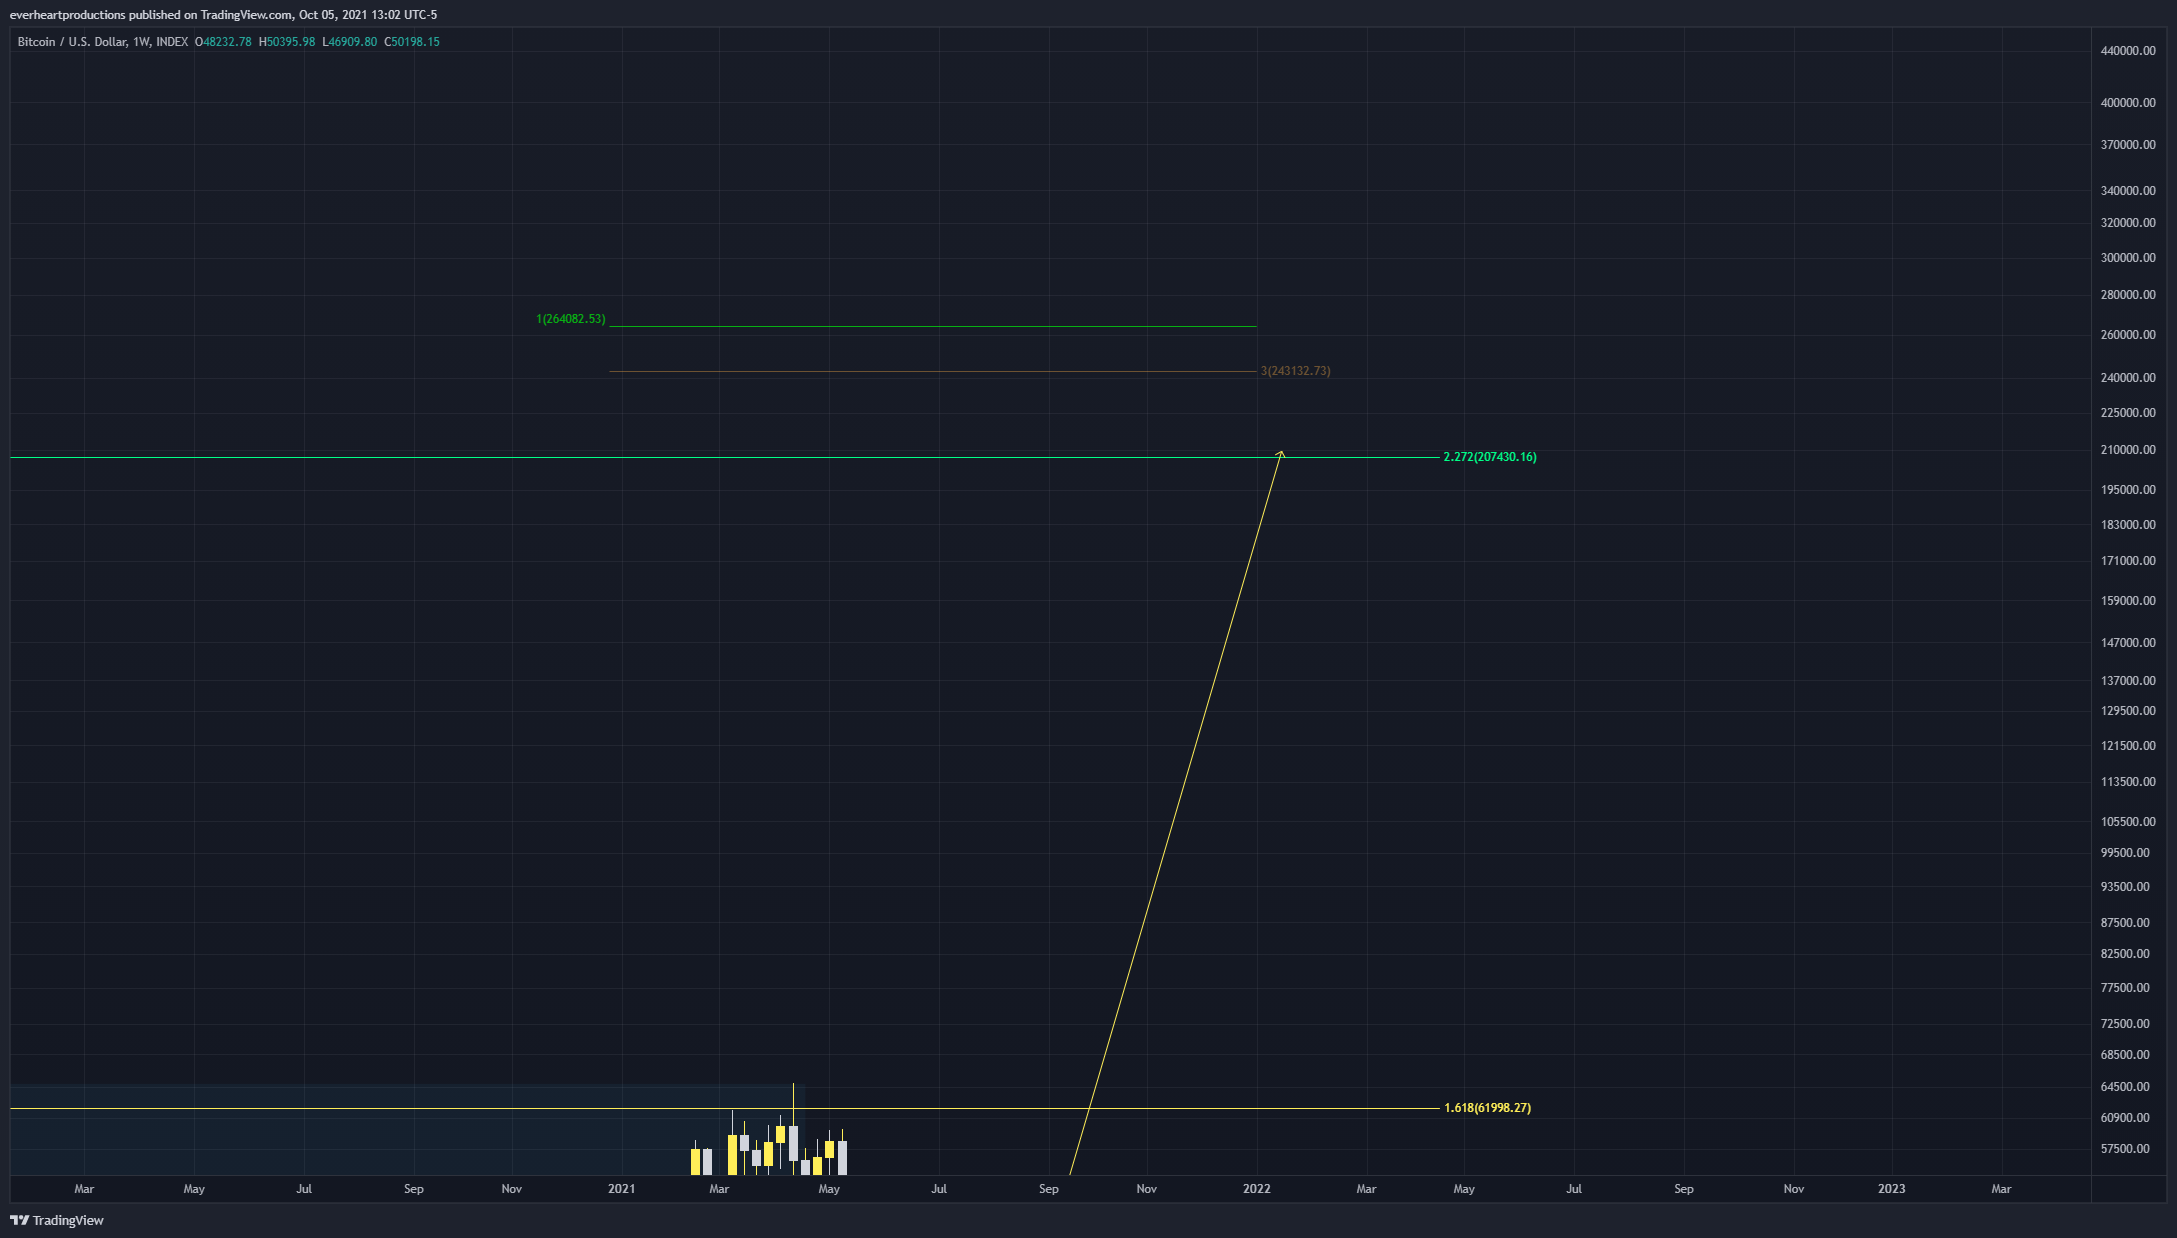Click the tallest candle wick near 64500
The image size is (2177, 1238).
coord(793,1104)
